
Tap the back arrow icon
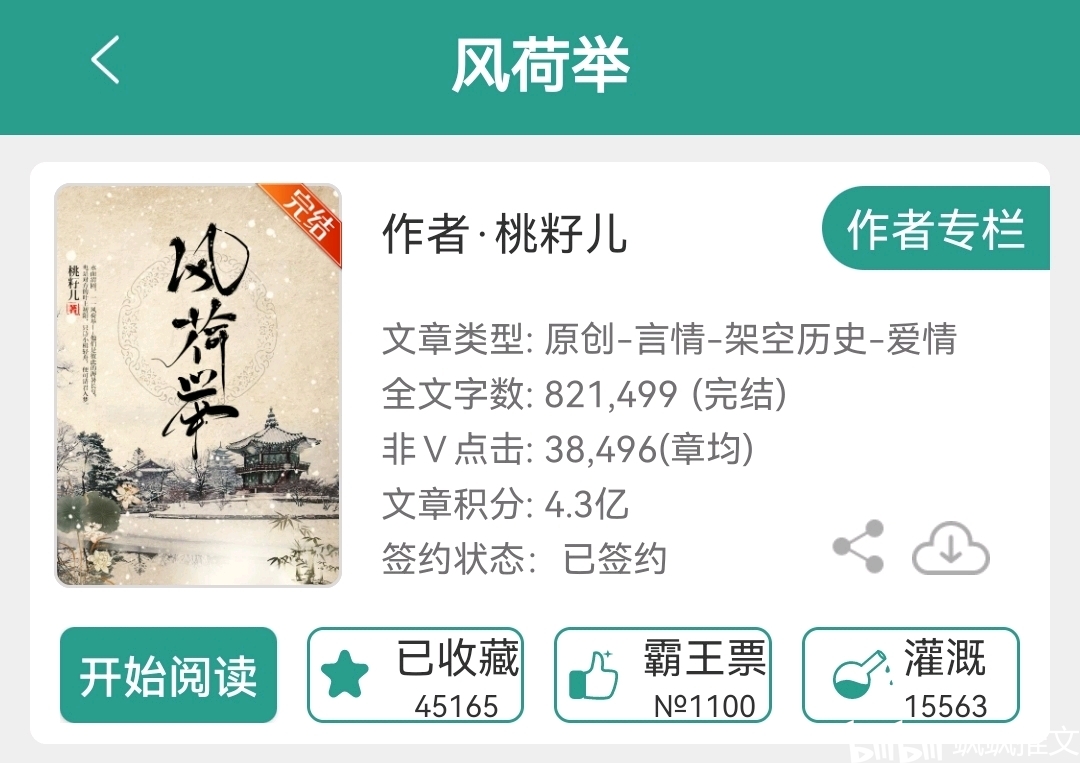105,60
